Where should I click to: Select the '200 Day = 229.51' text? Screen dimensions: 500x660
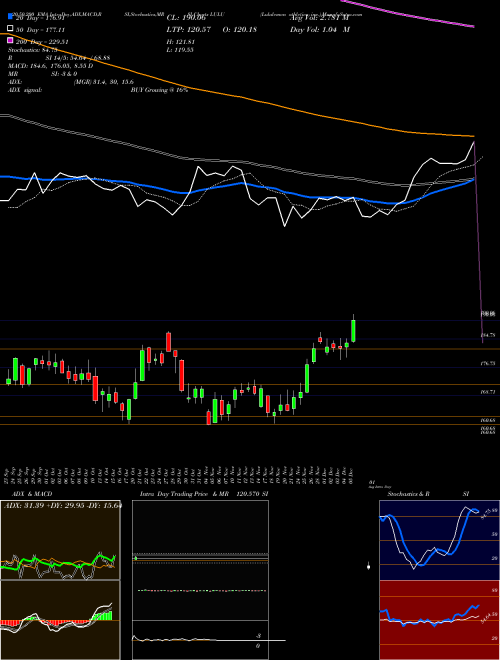(42, 42)
